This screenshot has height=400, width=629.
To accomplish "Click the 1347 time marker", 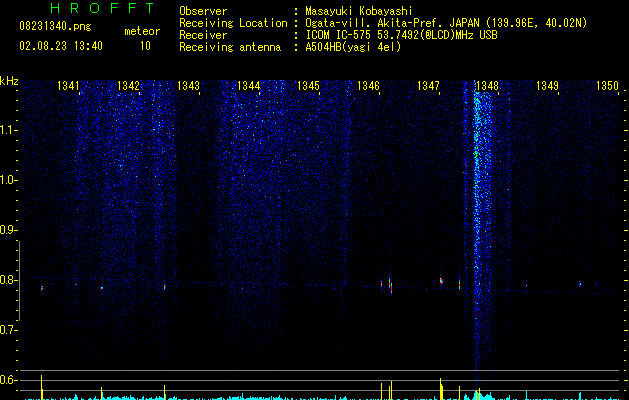I will point(428,86).
